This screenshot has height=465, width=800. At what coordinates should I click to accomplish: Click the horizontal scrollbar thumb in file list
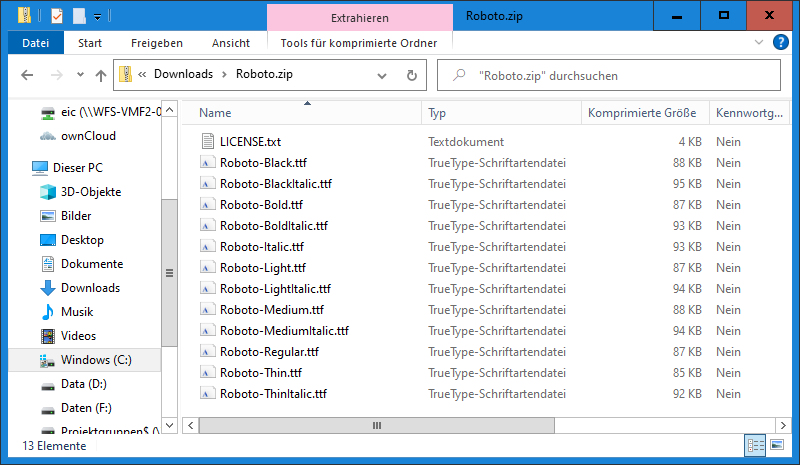pos(377,425)
